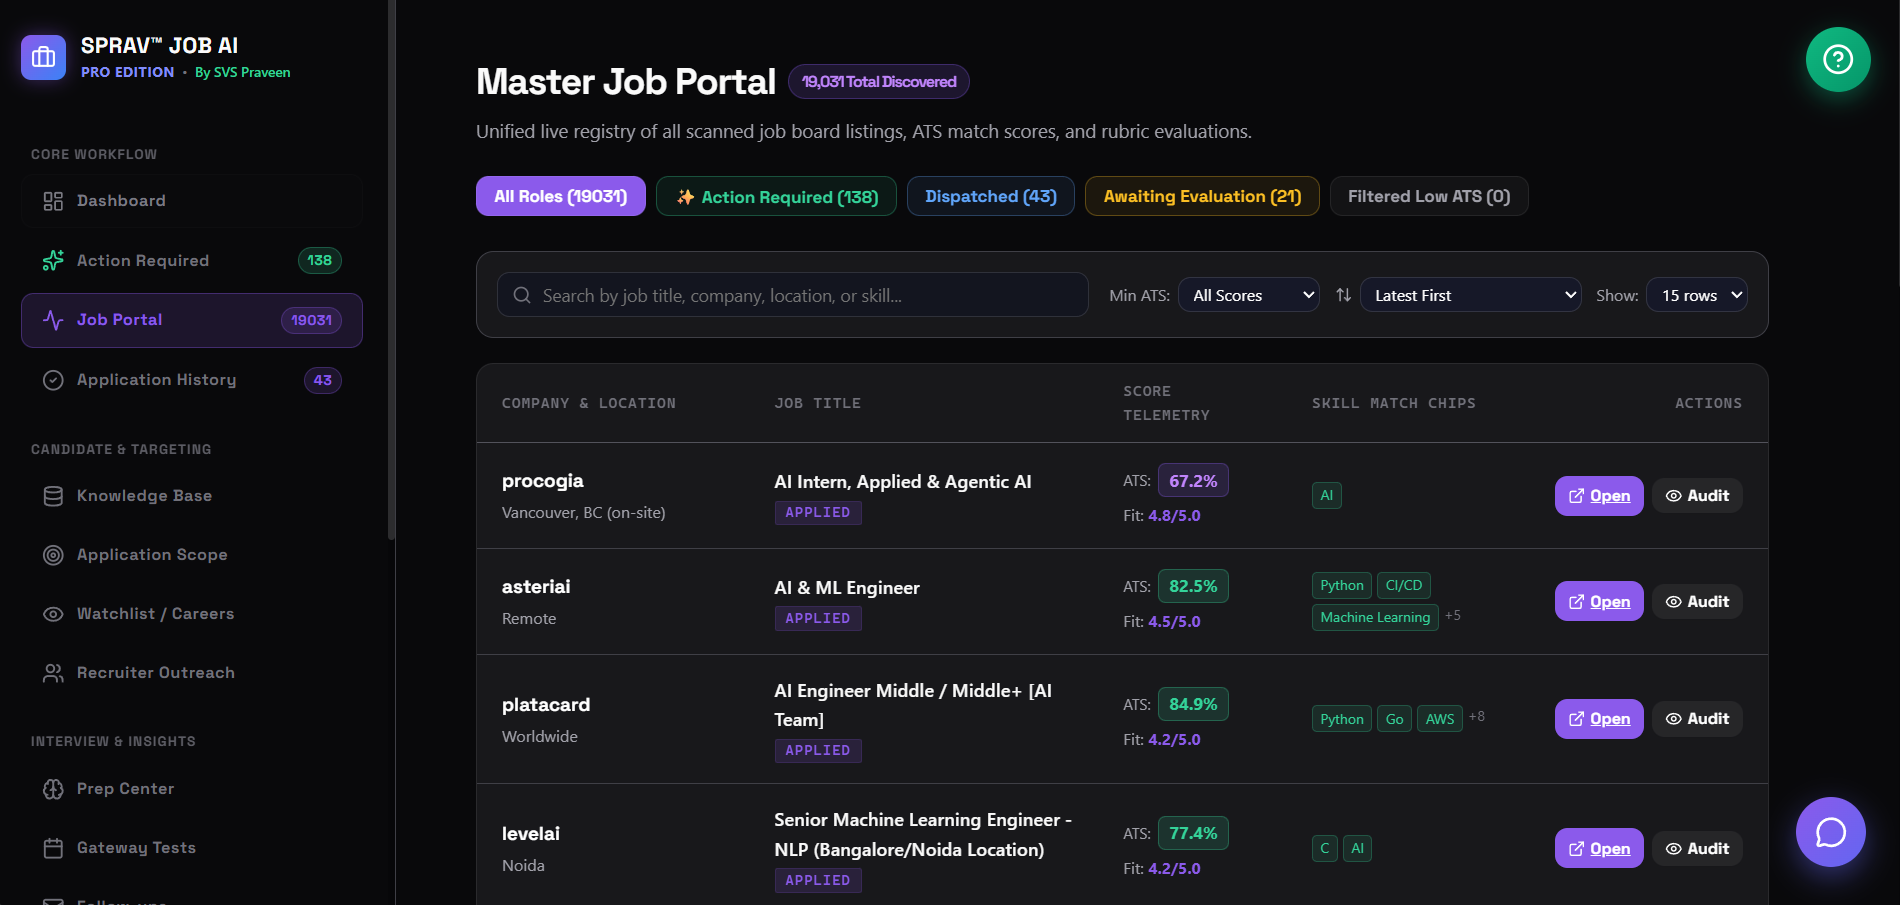Open the Min ATS All Scores dropdown
The image size is (1900, 905).
point(1250,295)
